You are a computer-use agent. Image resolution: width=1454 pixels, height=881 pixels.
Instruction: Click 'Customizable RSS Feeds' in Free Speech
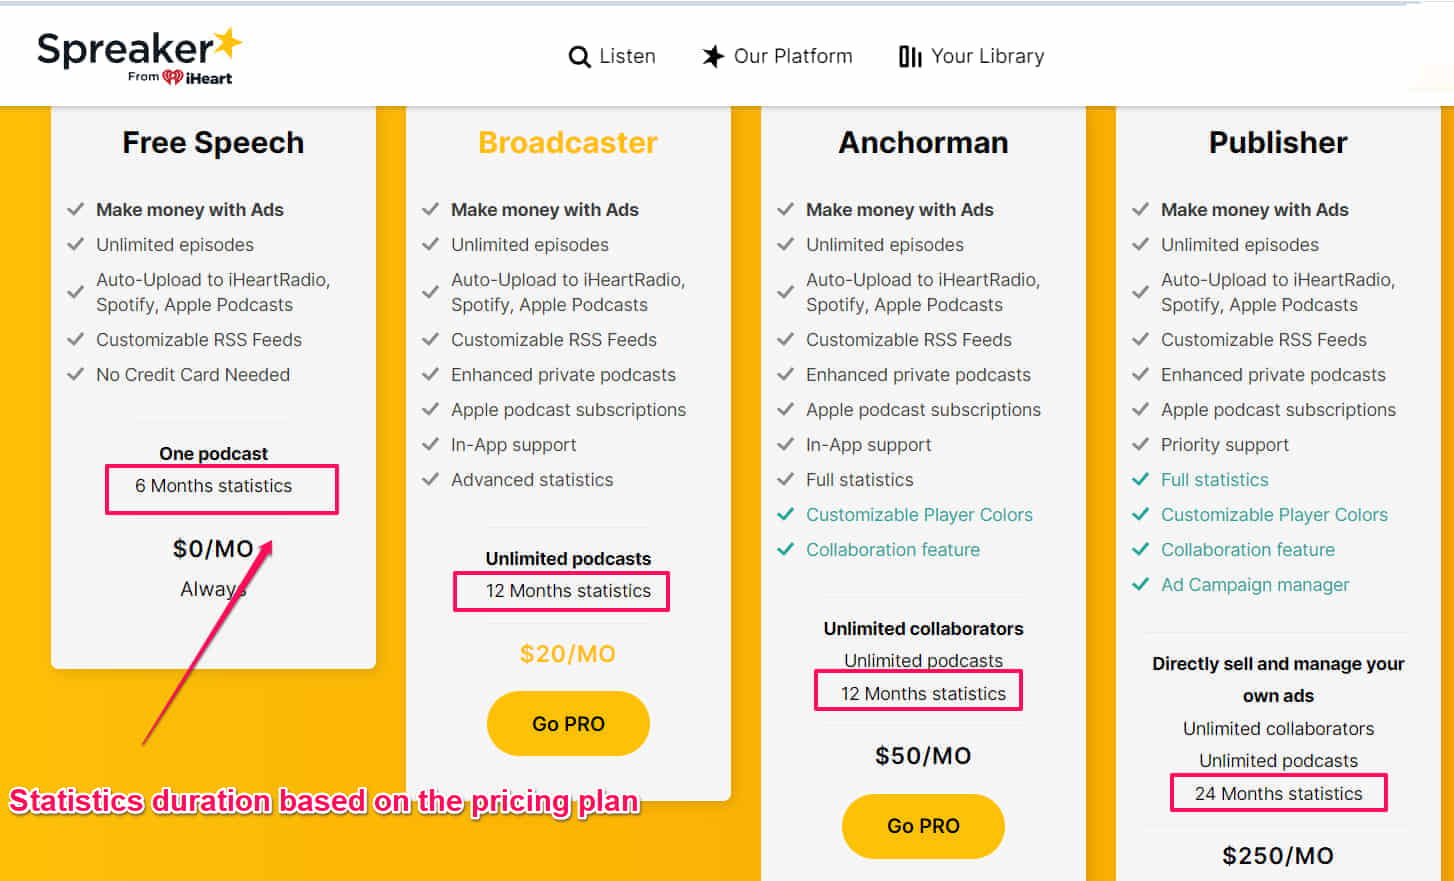click(x=199, y=340)
